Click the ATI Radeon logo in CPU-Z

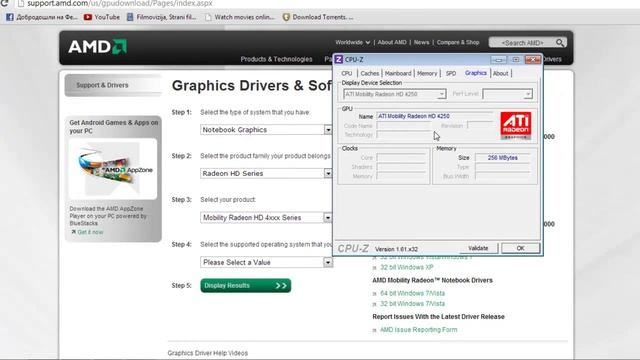tap(516, 125)
